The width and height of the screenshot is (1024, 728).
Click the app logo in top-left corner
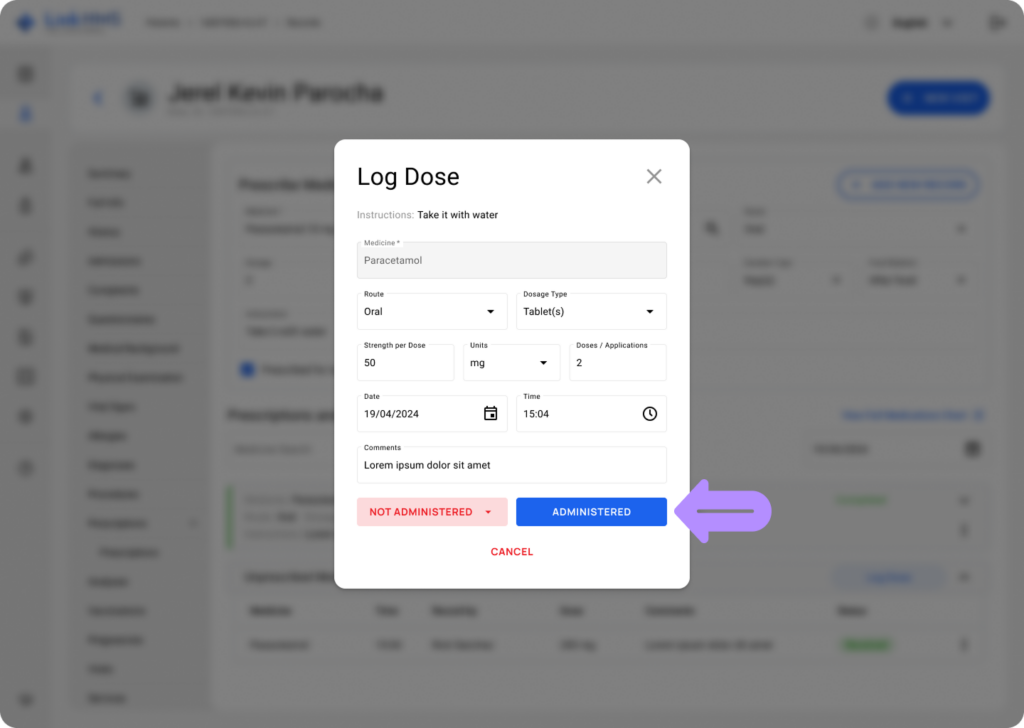point(26,22)
